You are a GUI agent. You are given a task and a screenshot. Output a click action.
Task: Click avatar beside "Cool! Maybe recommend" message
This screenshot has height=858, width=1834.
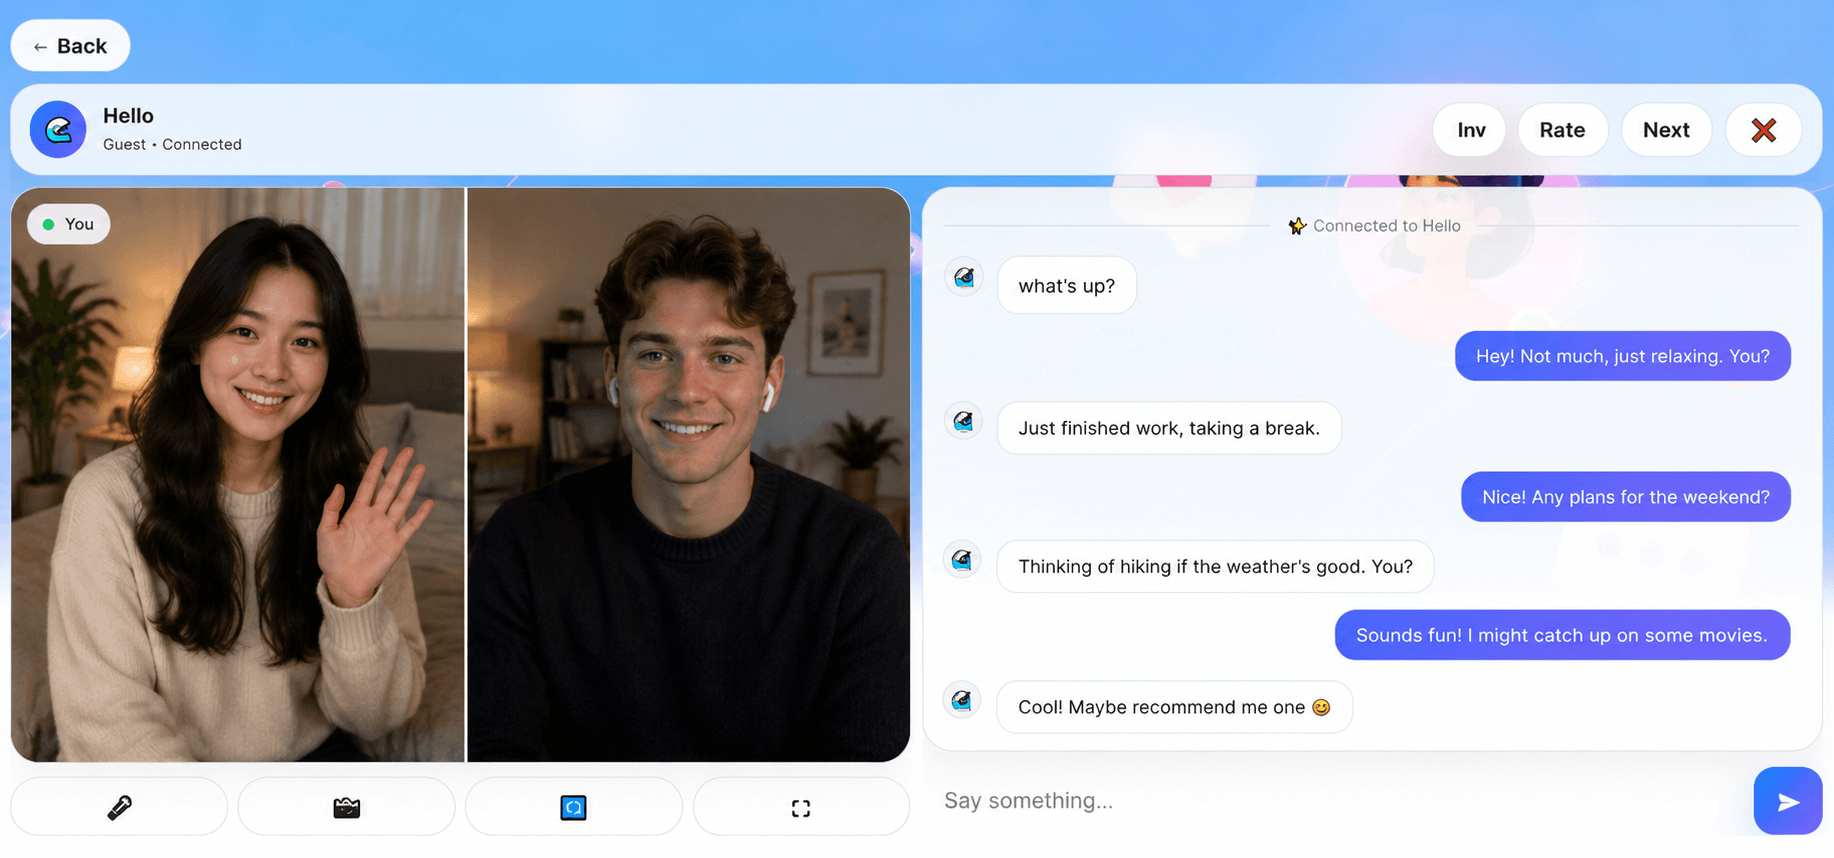click(x=963, y=700)
